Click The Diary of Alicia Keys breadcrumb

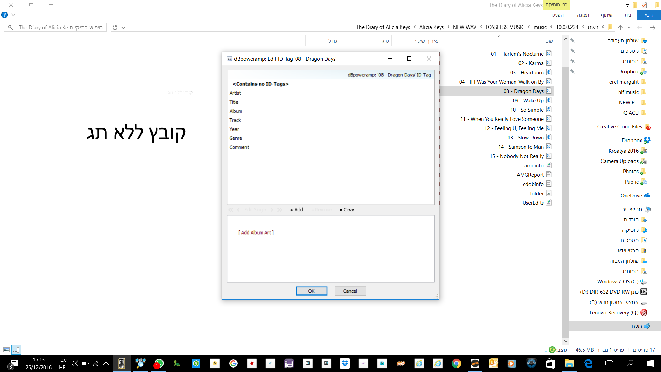(383, 27)
